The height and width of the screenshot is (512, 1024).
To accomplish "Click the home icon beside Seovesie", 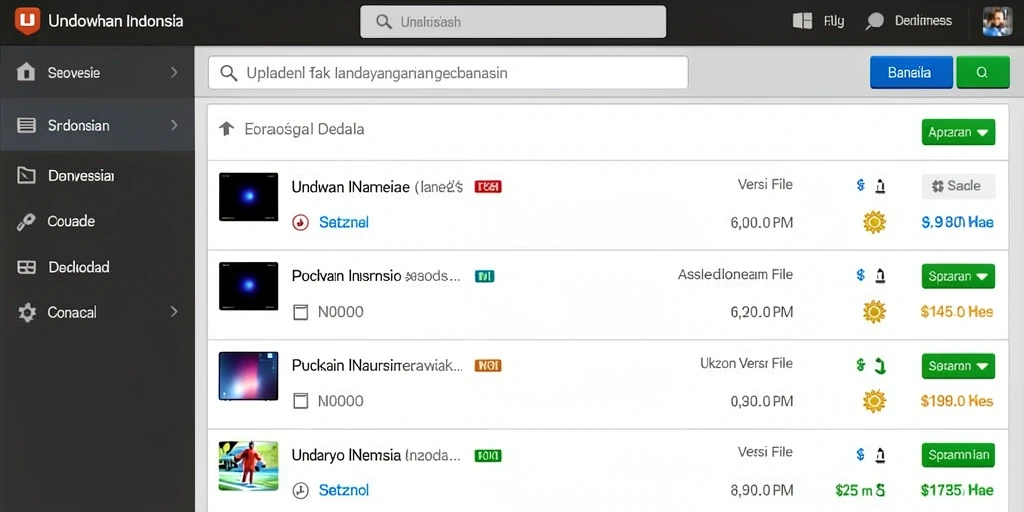I will pyautogui.click(x=25, y=72).
